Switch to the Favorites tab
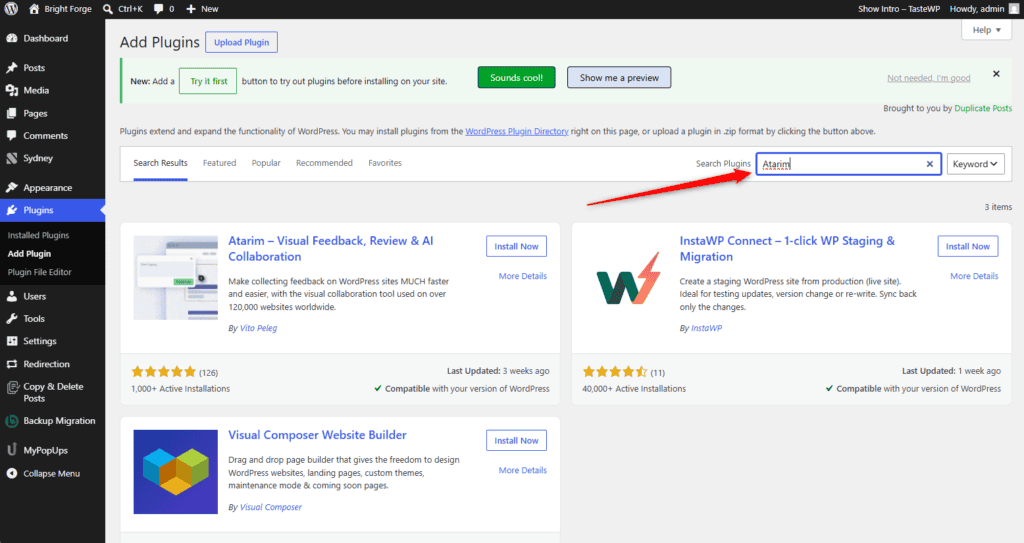 (385, 163)
